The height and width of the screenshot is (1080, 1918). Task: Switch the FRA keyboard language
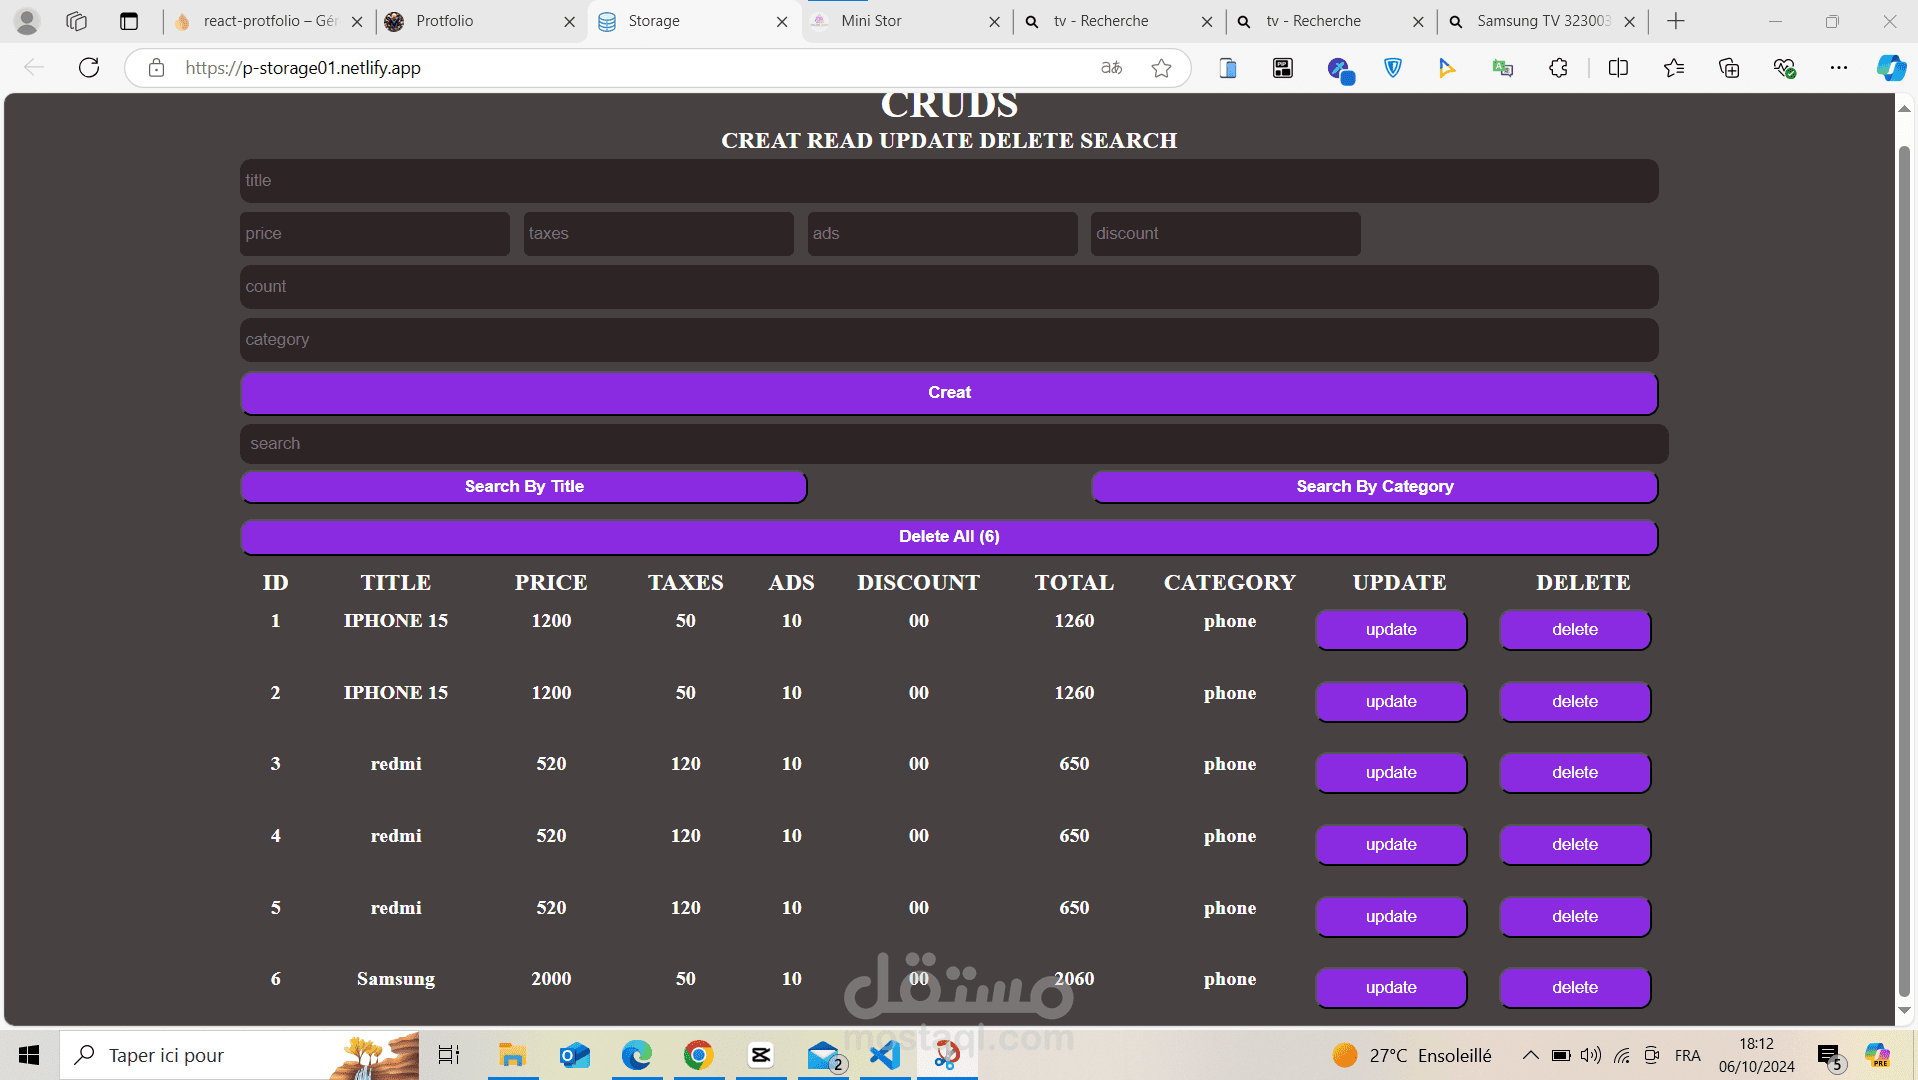pos(1688,1055)
